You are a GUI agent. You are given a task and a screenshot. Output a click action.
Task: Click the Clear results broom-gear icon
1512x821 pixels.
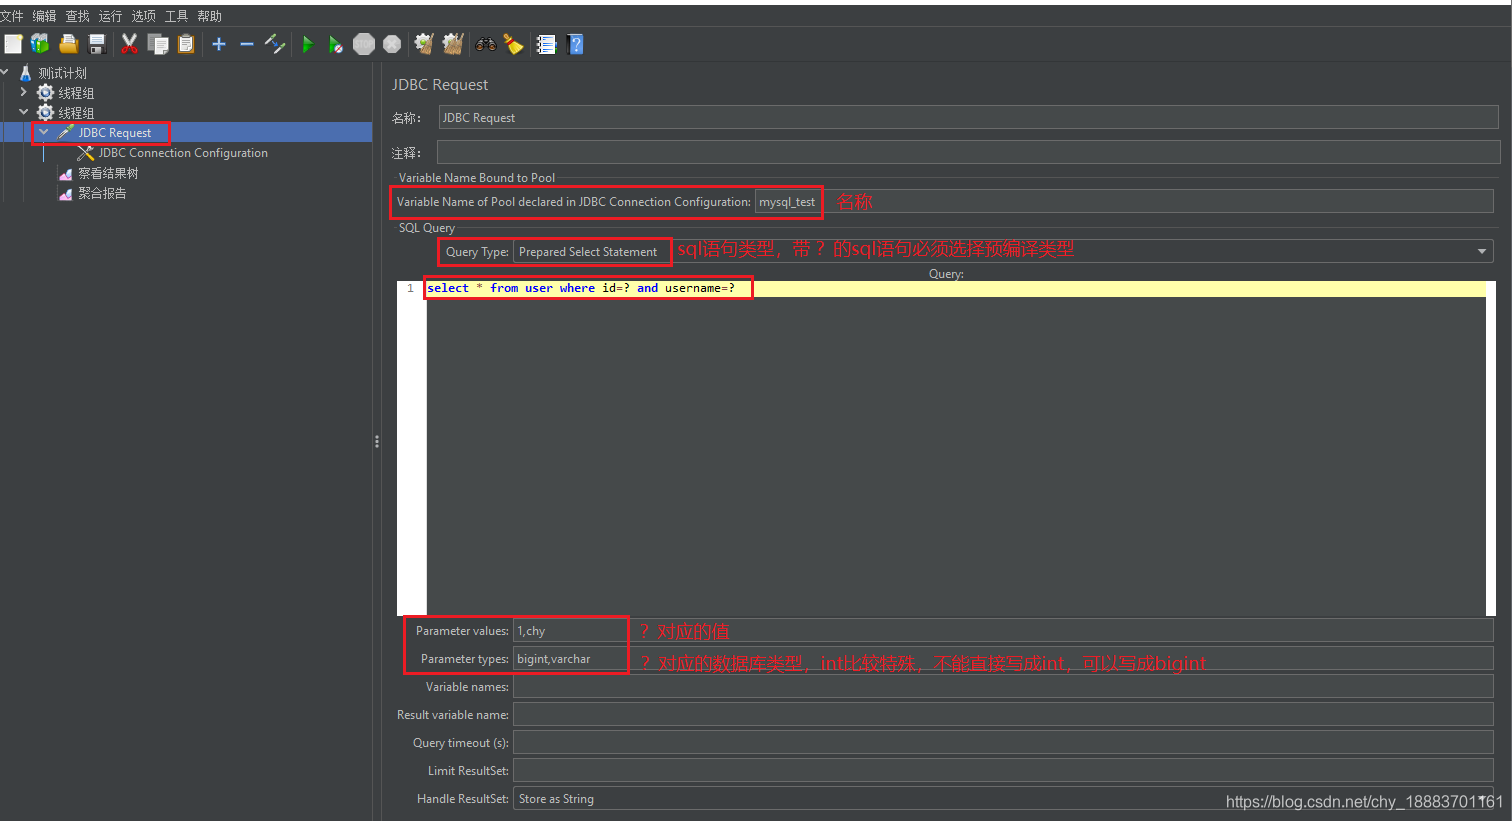[424, 44]
